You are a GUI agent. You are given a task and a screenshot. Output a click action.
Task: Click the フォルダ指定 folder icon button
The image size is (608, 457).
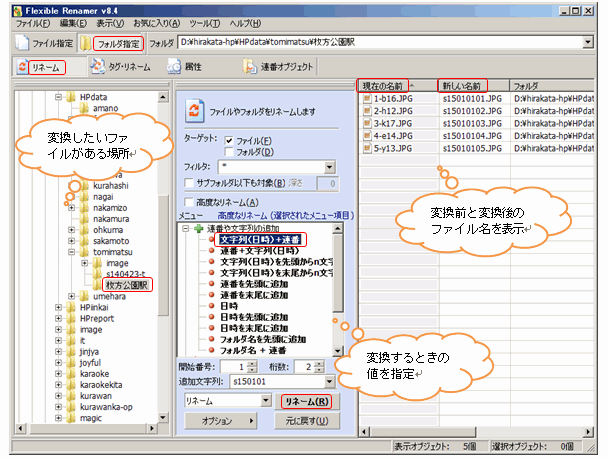tap(88, 44)
